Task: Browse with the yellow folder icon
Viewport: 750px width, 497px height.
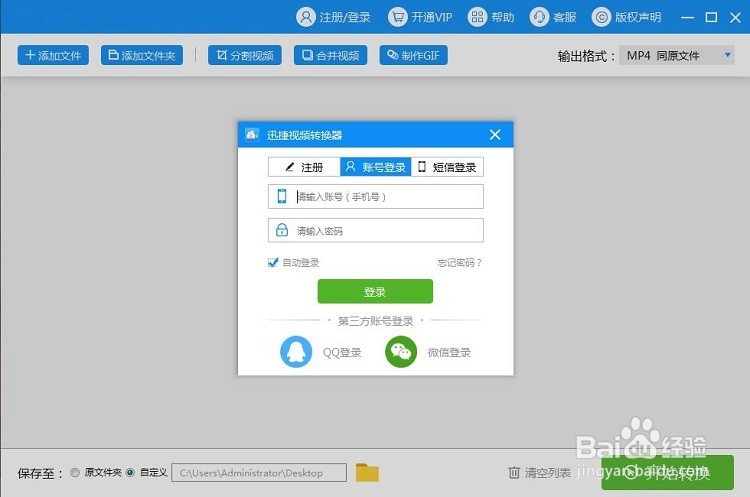Action: (x=367, y=473)
